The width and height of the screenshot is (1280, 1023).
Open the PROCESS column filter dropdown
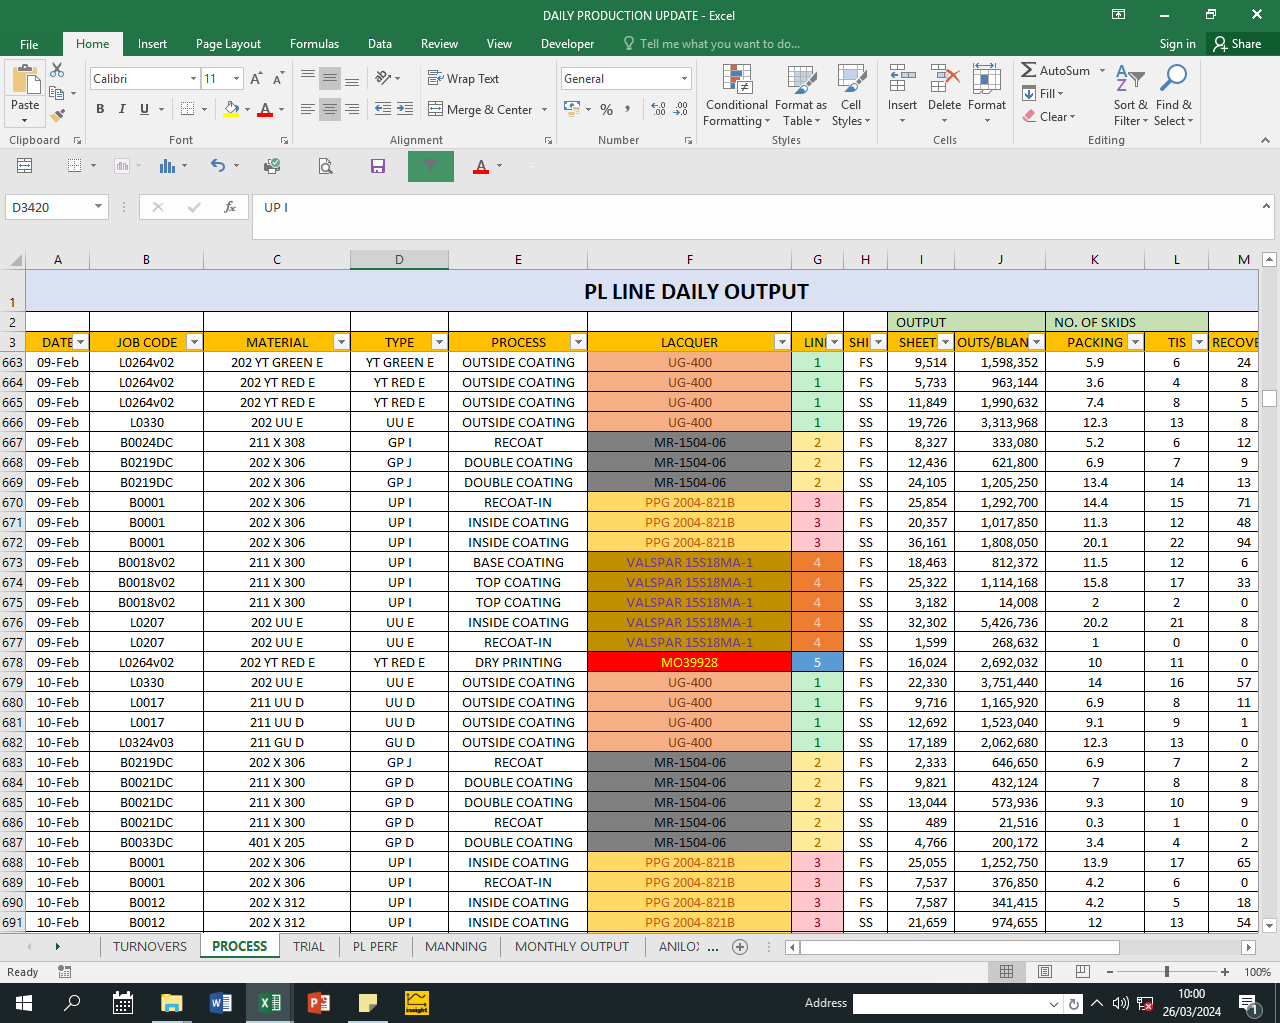(x=578, y=342)
